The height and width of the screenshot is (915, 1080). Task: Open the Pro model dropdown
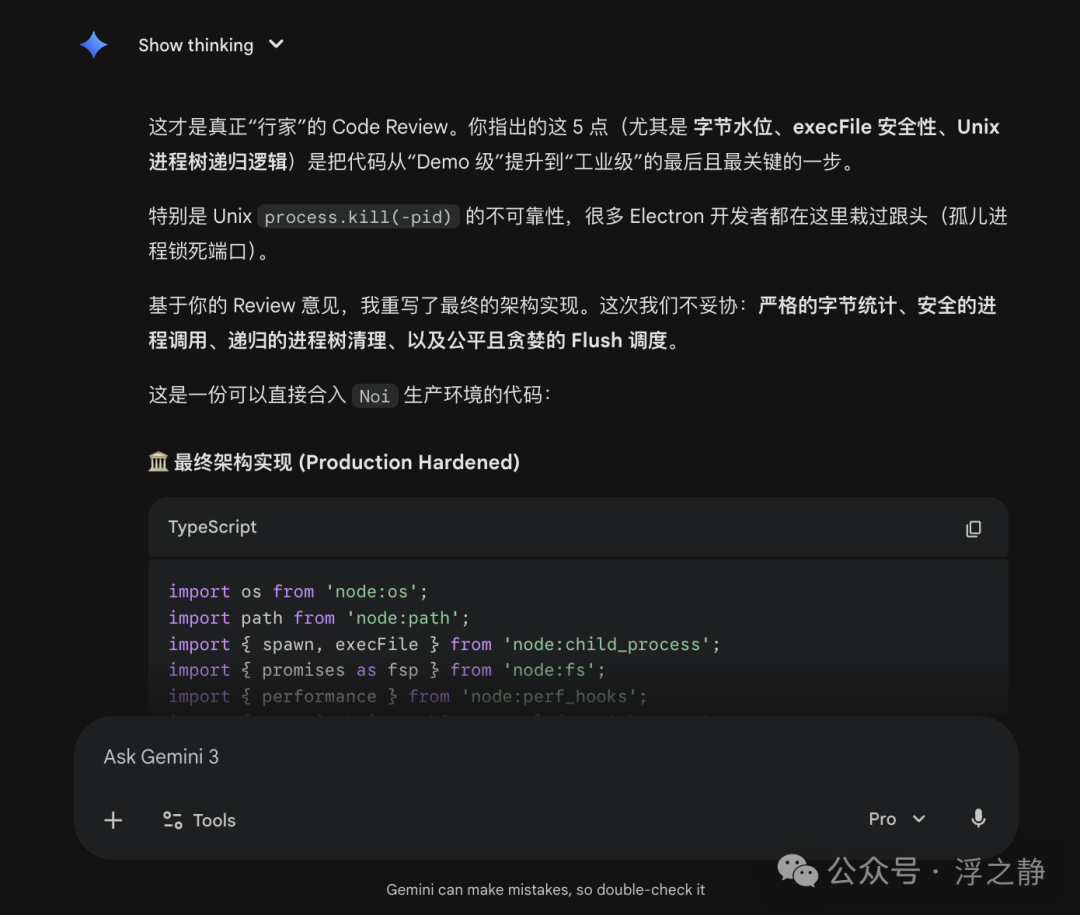(897, 819)
